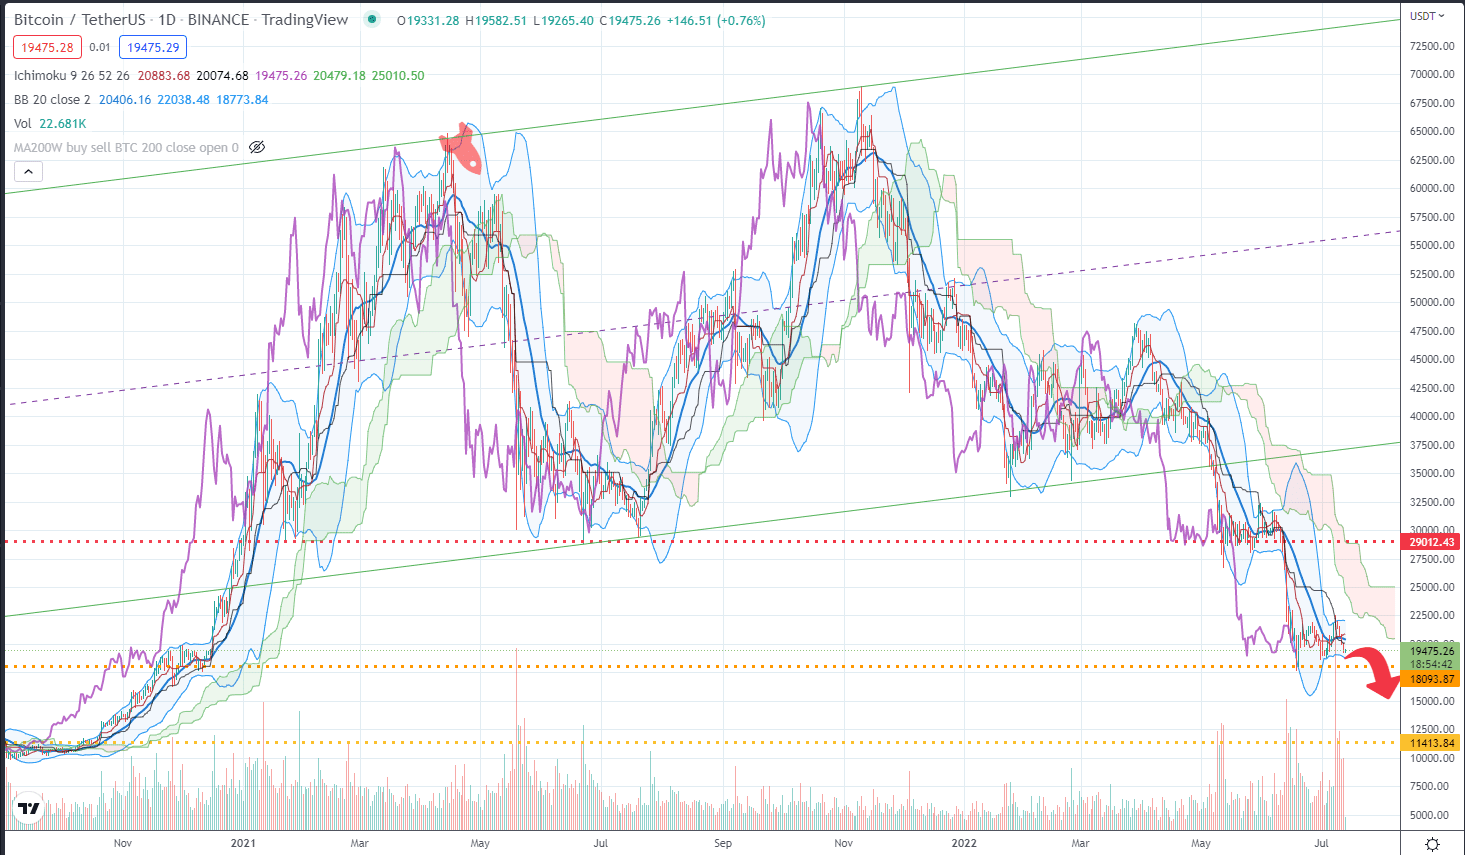Click the 2021 label on time axis
Image resolution: width=1465 pixels, height=855 pixels.
(x=243, y=843)
